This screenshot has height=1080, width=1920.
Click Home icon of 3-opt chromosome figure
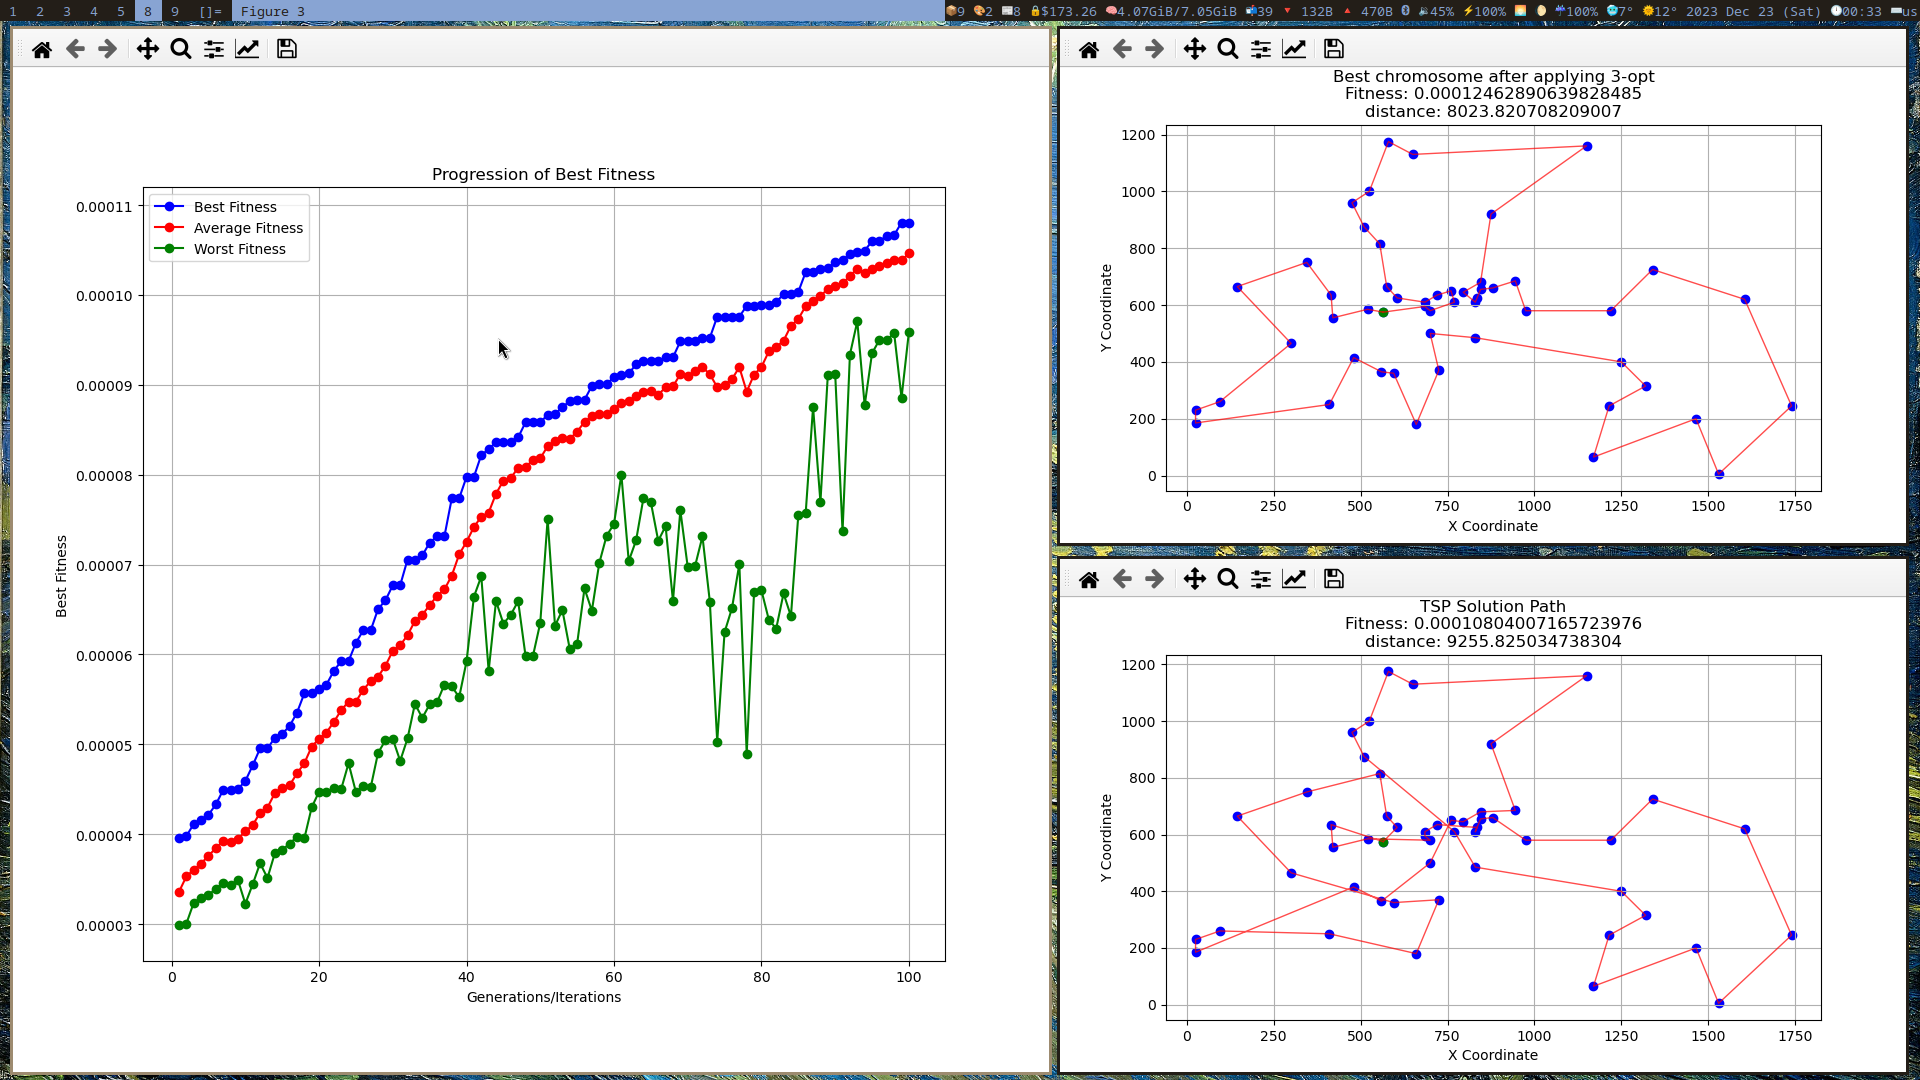tap(1089, 49)
